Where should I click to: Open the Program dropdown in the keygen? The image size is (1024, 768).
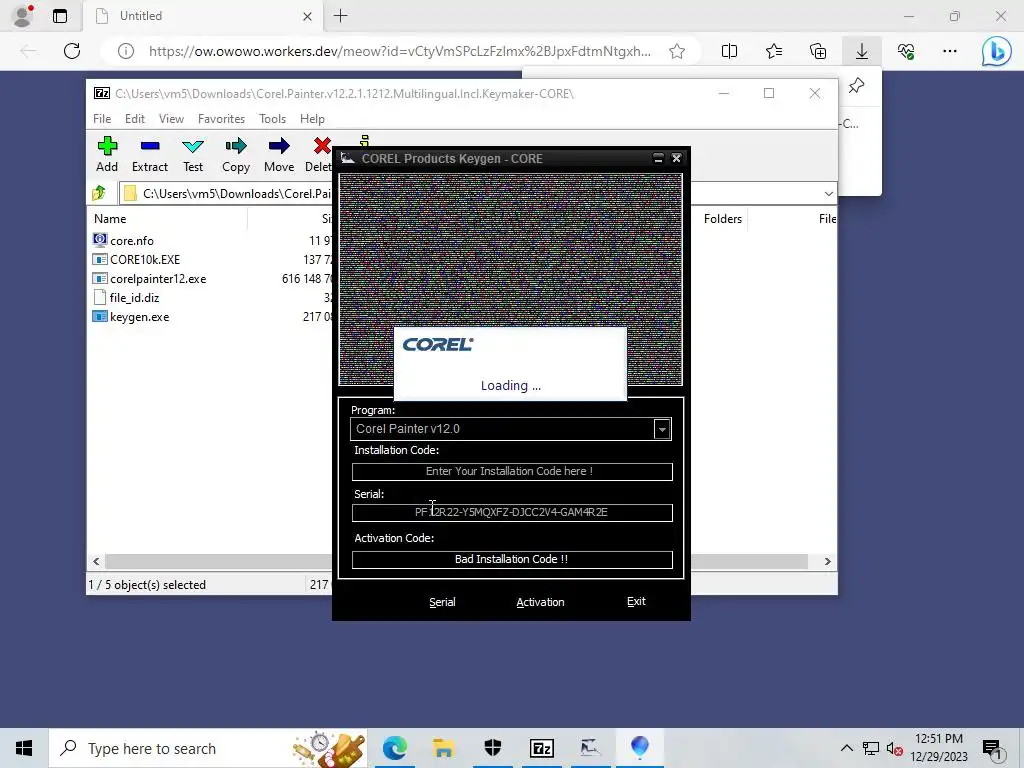(x=662, y=429)
